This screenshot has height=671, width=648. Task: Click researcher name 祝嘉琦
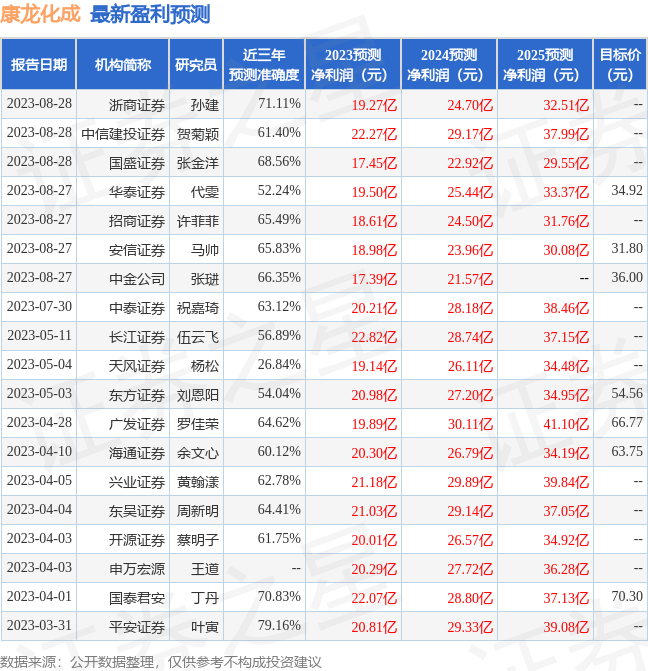(198, 308)
